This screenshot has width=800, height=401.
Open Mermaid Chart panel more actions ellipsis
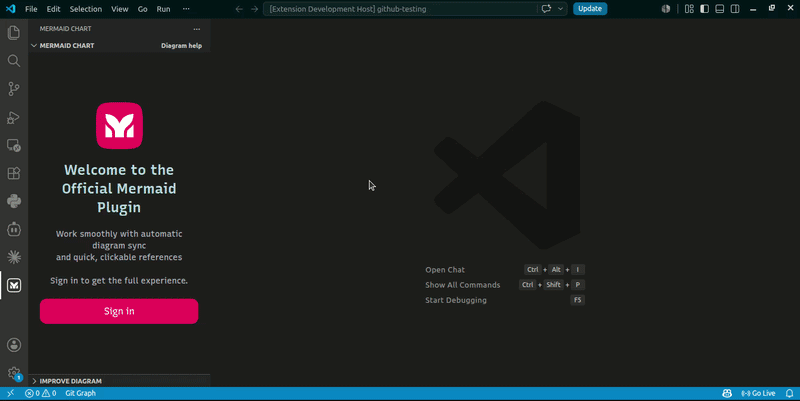click(197, 29)
